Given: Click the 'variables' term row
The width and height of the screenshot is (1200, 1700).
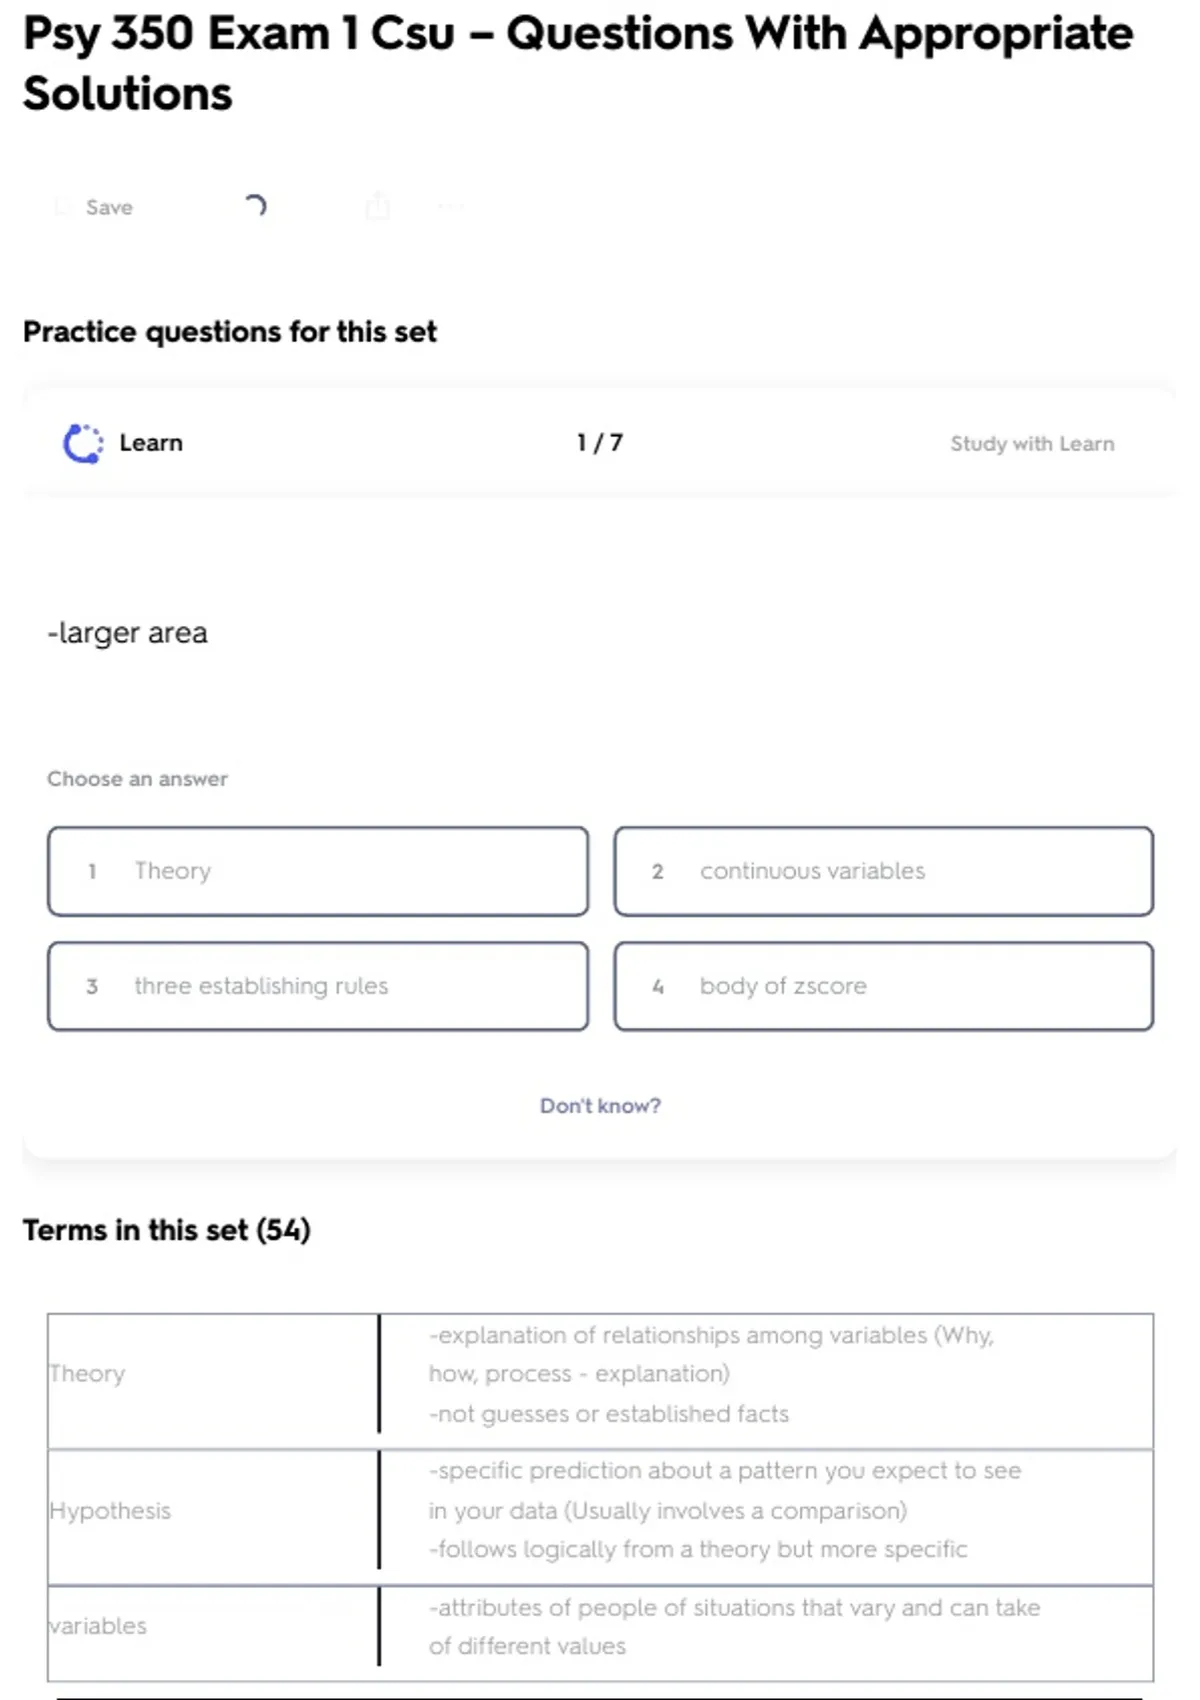Looking at the screenshot, I should (x=98, y=1626).
